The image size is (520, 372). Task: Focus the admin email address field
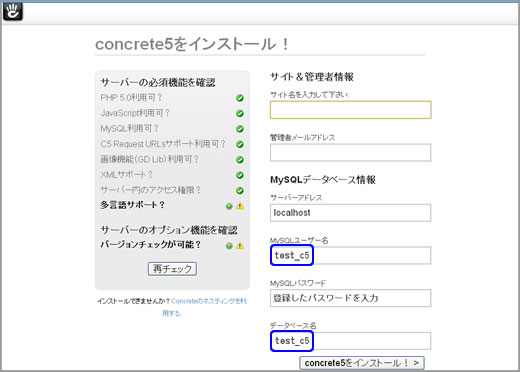pyautogui.click(x=351, y=153)
